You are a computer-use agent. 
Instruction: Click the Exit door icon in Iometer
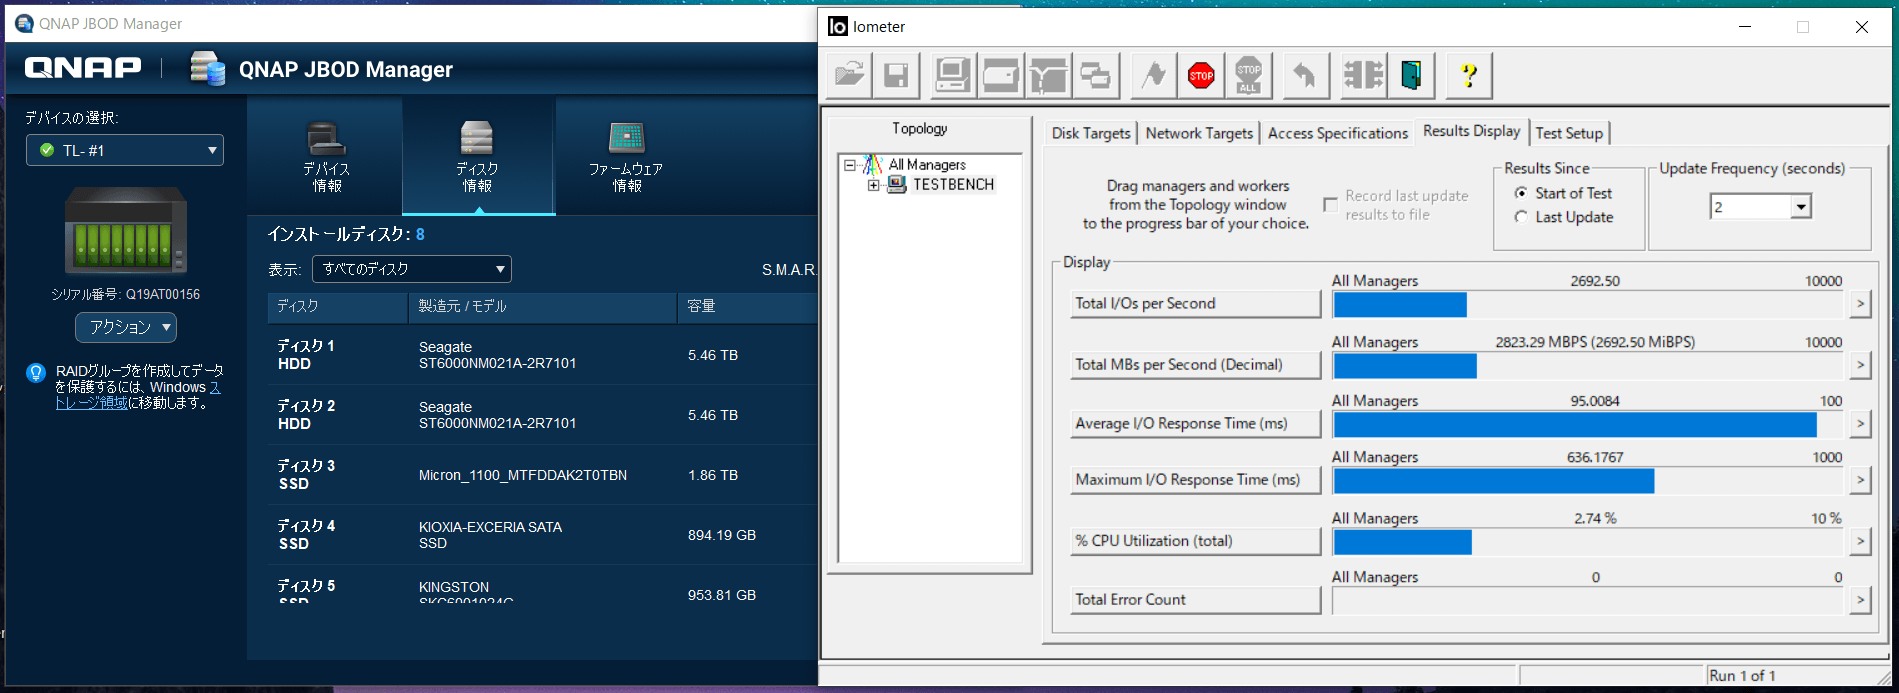(x=1411, y=75)
